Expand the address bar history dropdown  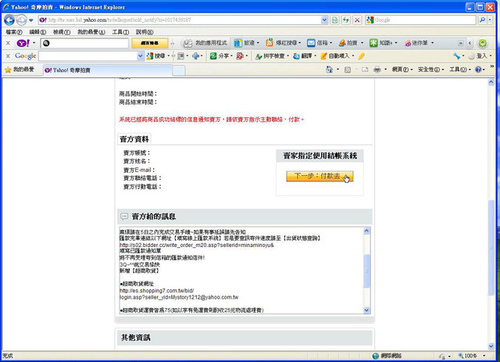click(324, 20)
